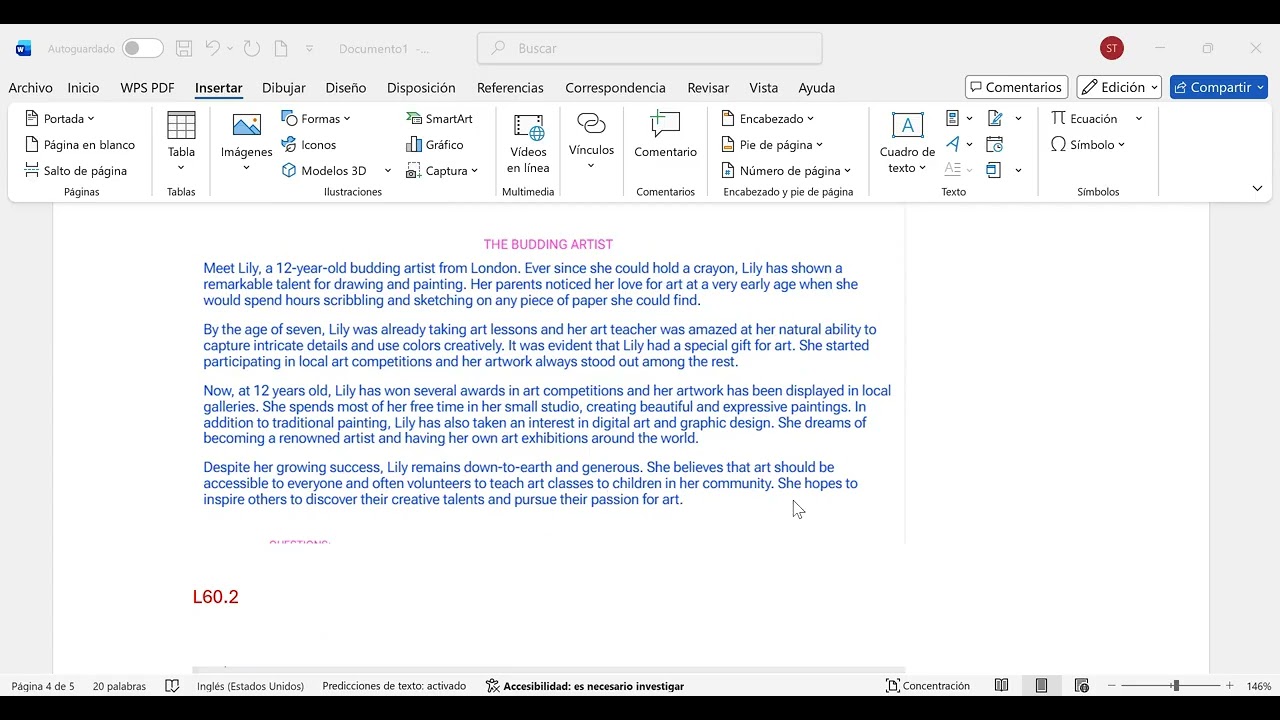Save the document using the title bar icon
Image resolution: width=1280 pixels, height=720 pixels.
(x=184, y=48)
